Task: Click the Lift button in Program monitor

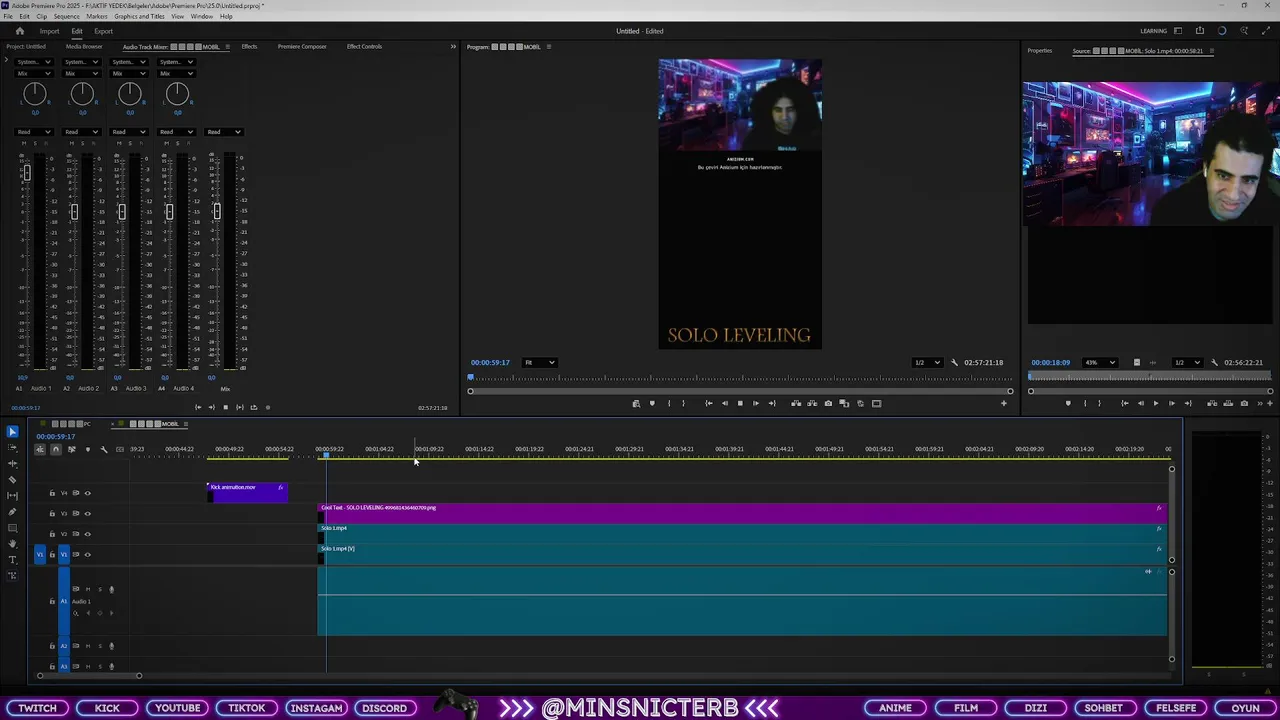Action: click(x=796, y=403)
